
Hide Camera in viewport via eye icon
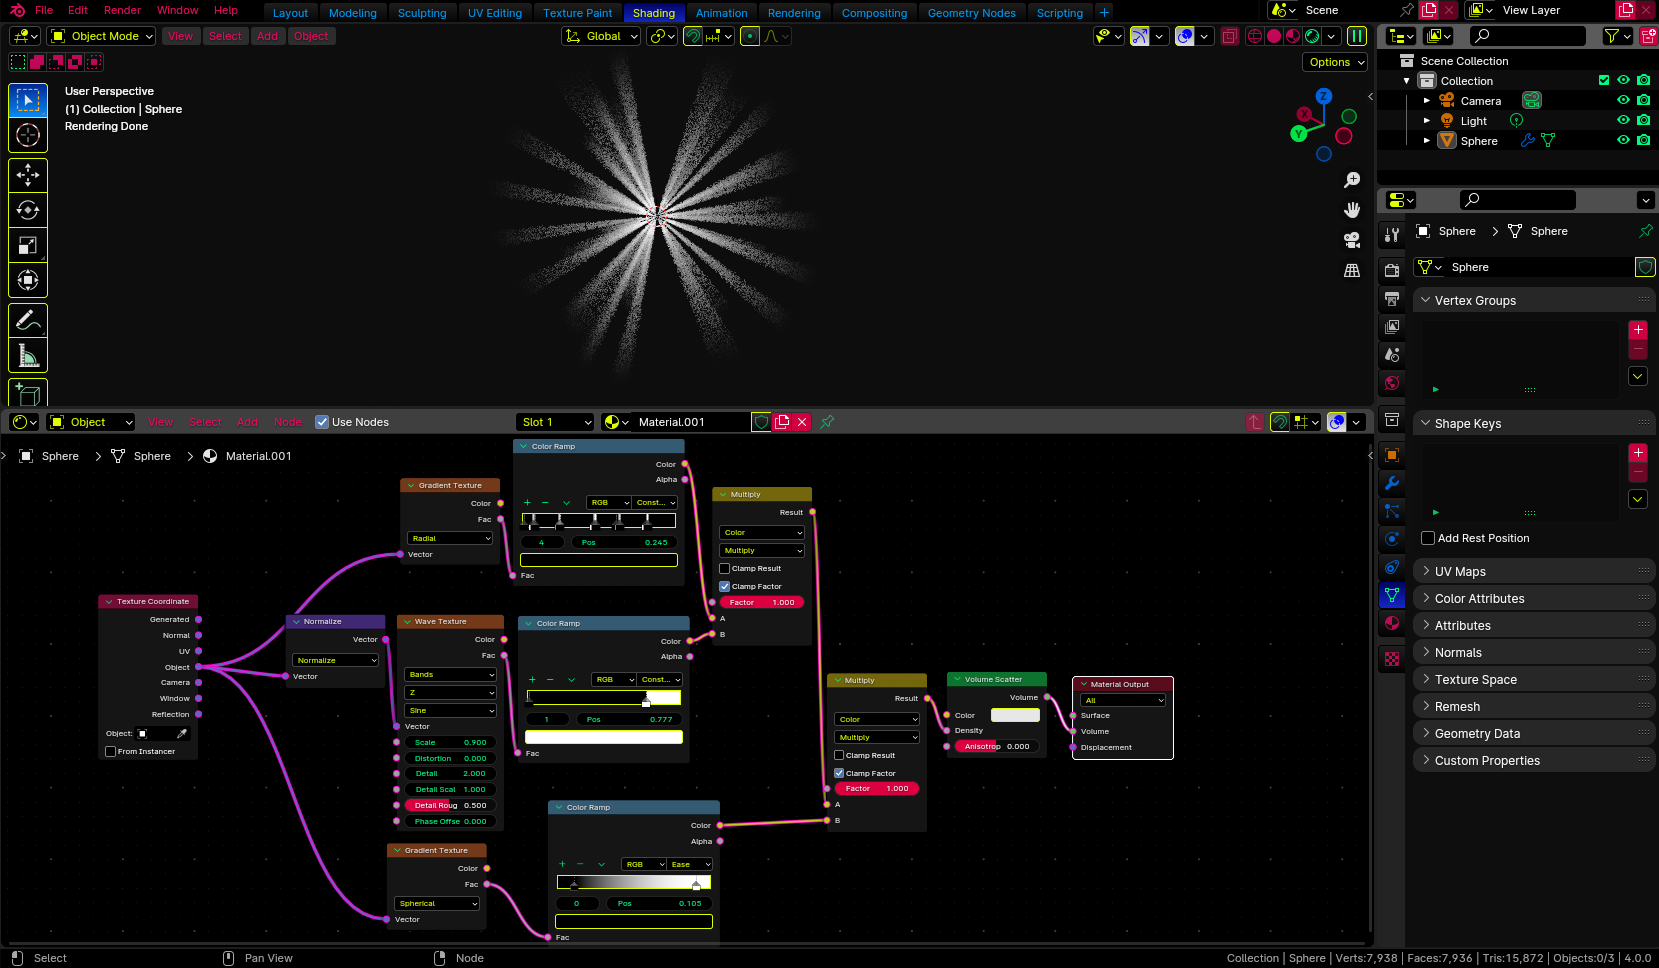click(1623, 100)
